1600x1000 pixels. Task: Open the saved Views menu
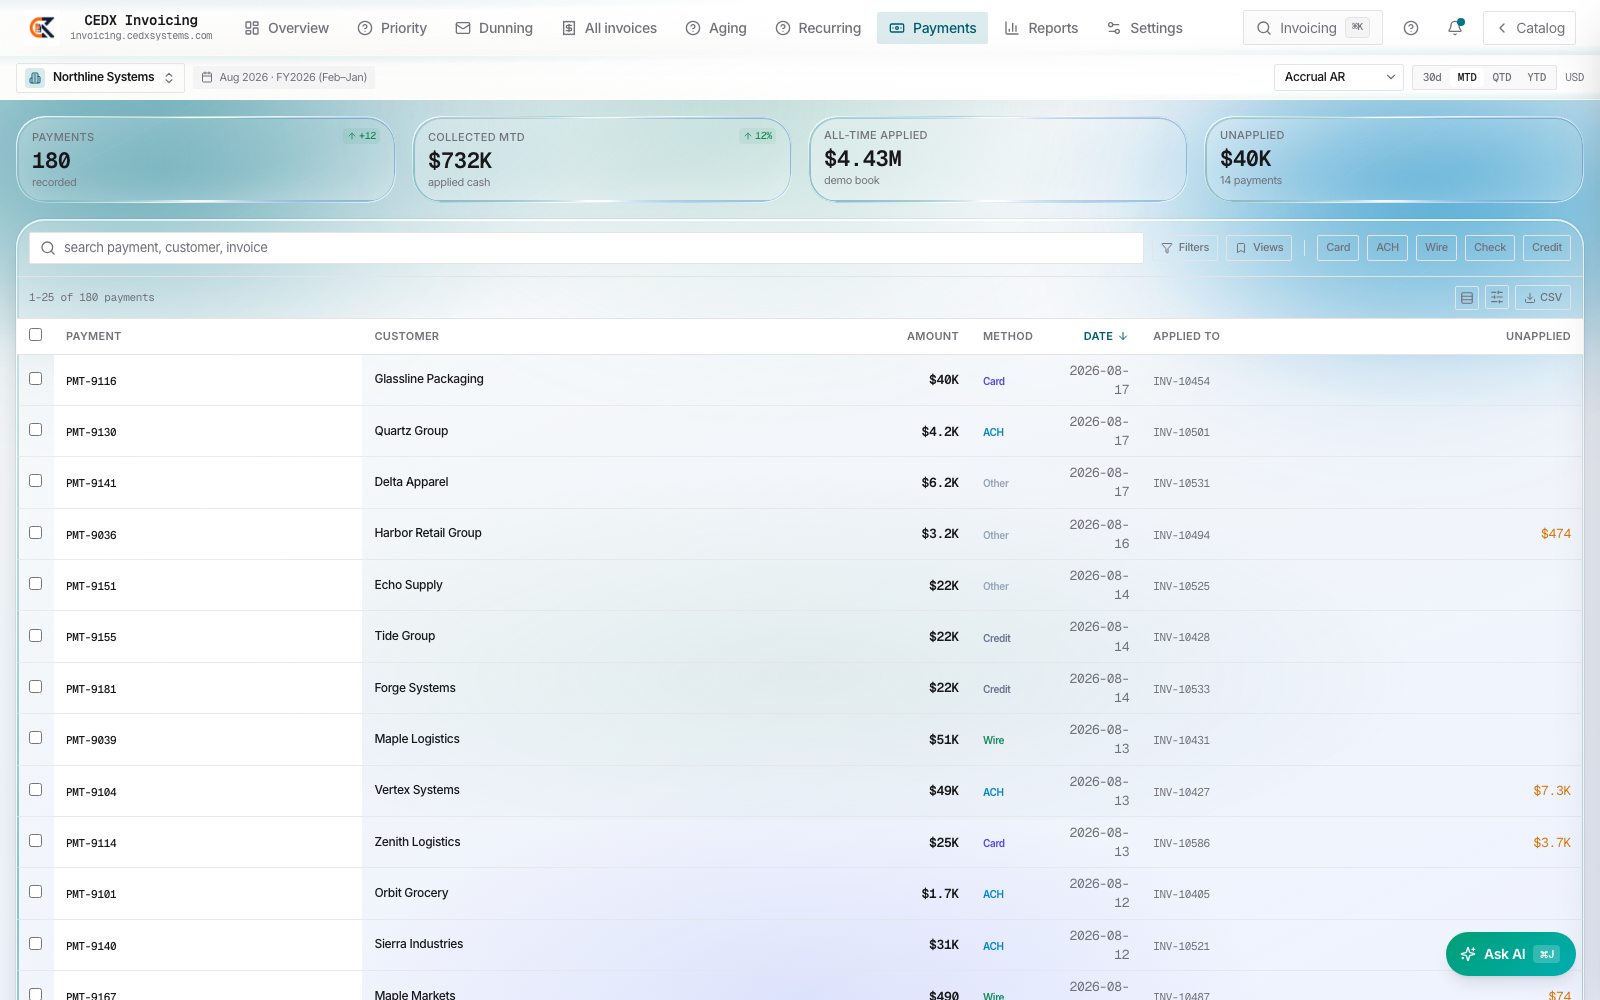(x=1259, y=248)
